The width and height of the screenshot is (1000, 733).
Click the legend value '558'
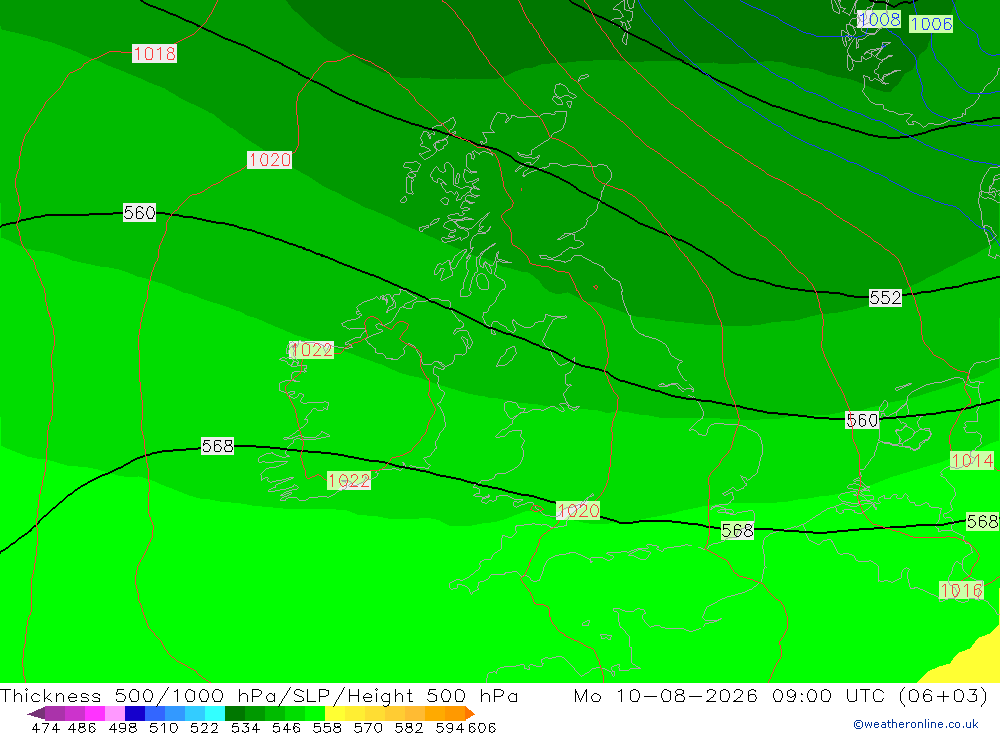pos(327,728)
